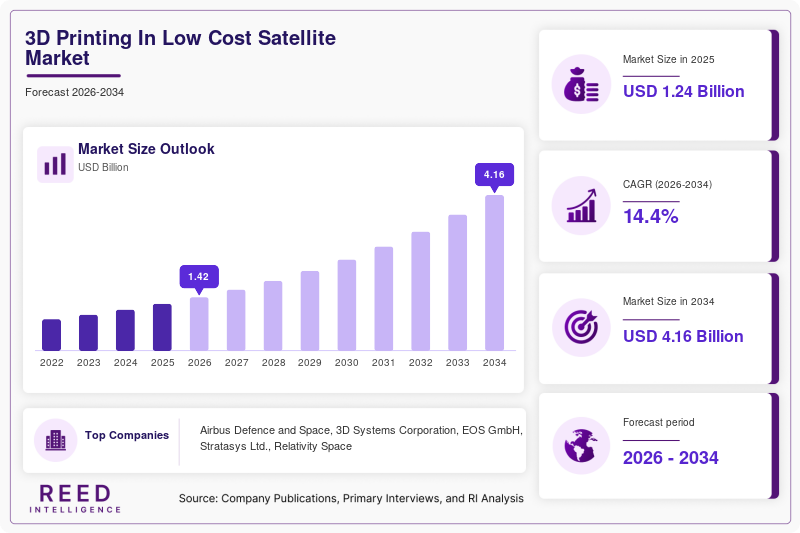The image size is (800, 533).
Task: Click the Stratasys Ltd., Relativity Space line
Action: [x=276, y=446]
